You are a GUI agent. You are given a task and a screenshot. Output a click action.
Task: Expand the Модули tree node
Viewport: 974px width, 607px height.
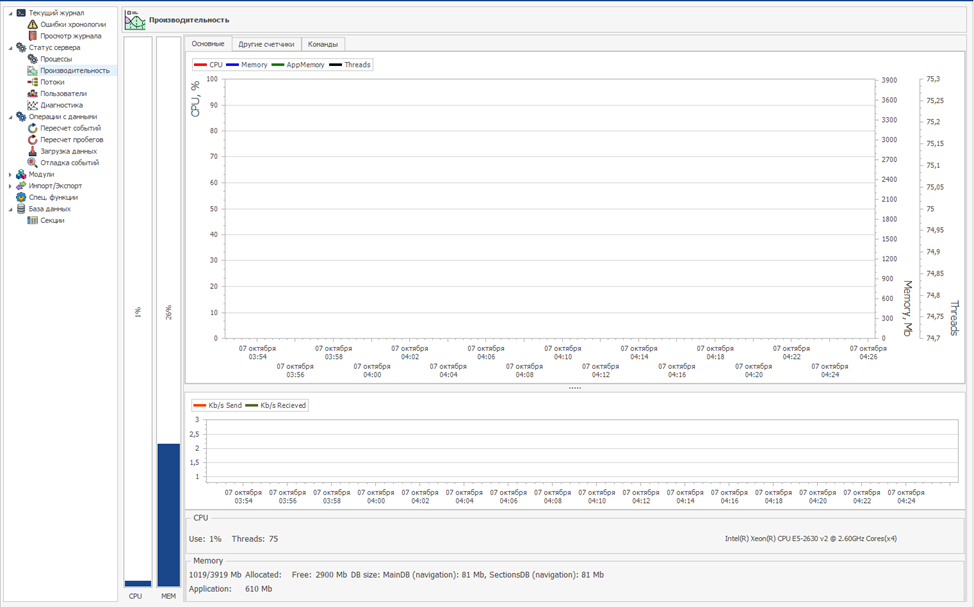pos(10,174)
